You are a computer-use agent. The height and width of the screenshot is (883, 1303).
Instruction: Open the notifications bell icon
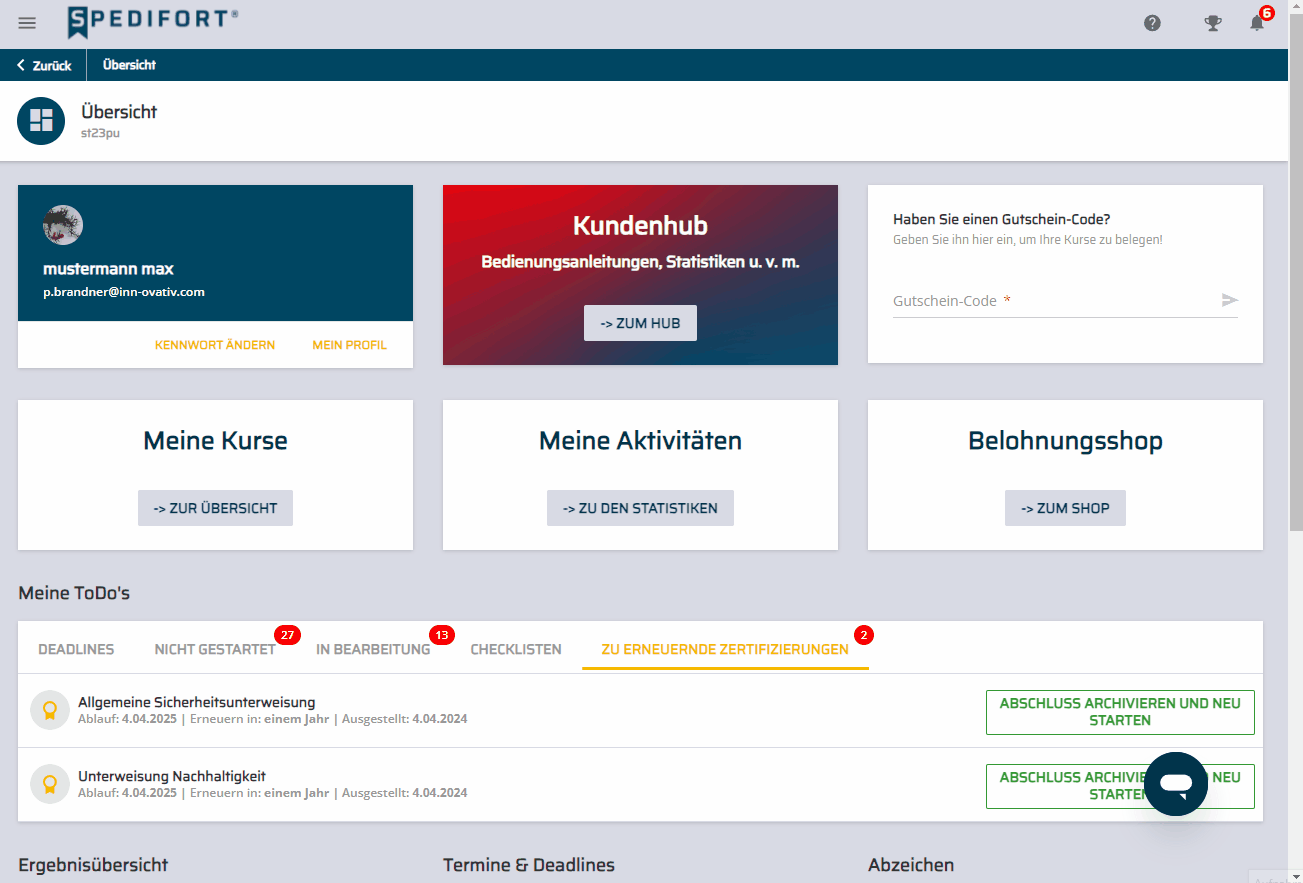coord(1257,23)
